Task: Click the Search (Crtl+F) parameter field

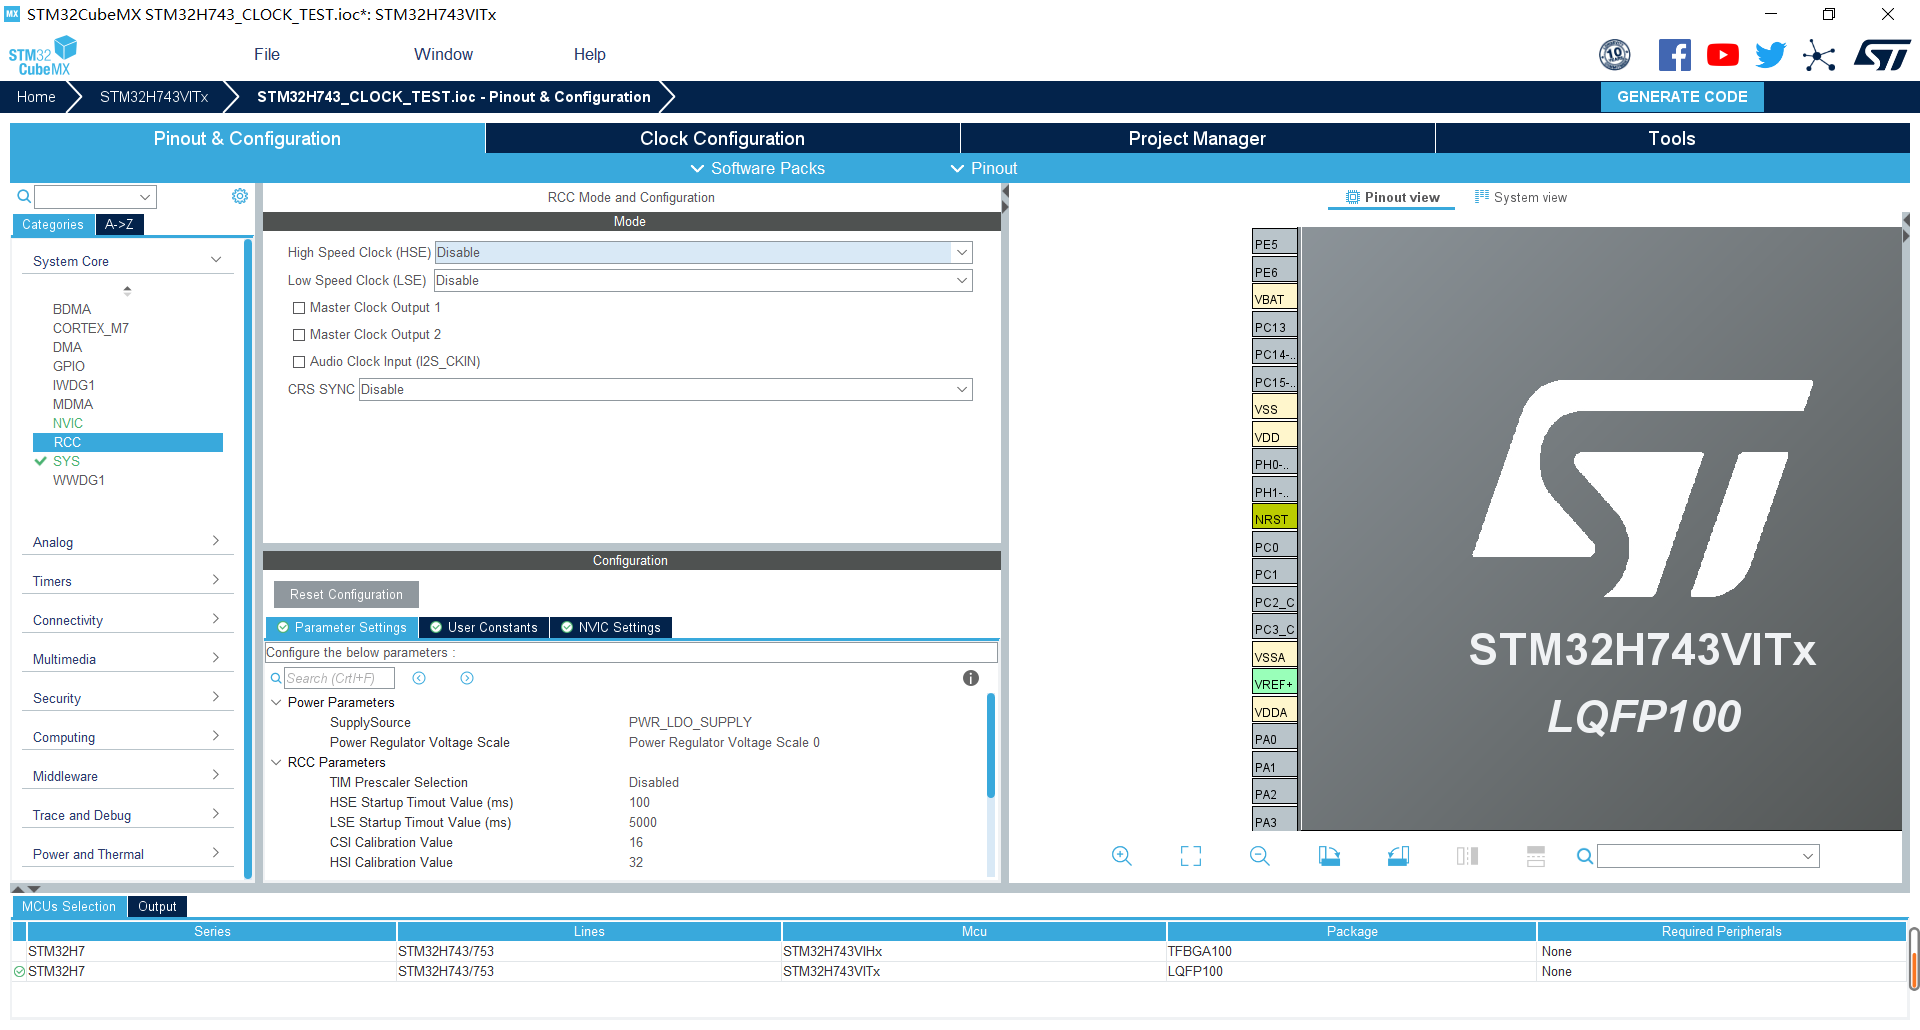Action: [x=339, y=678]
